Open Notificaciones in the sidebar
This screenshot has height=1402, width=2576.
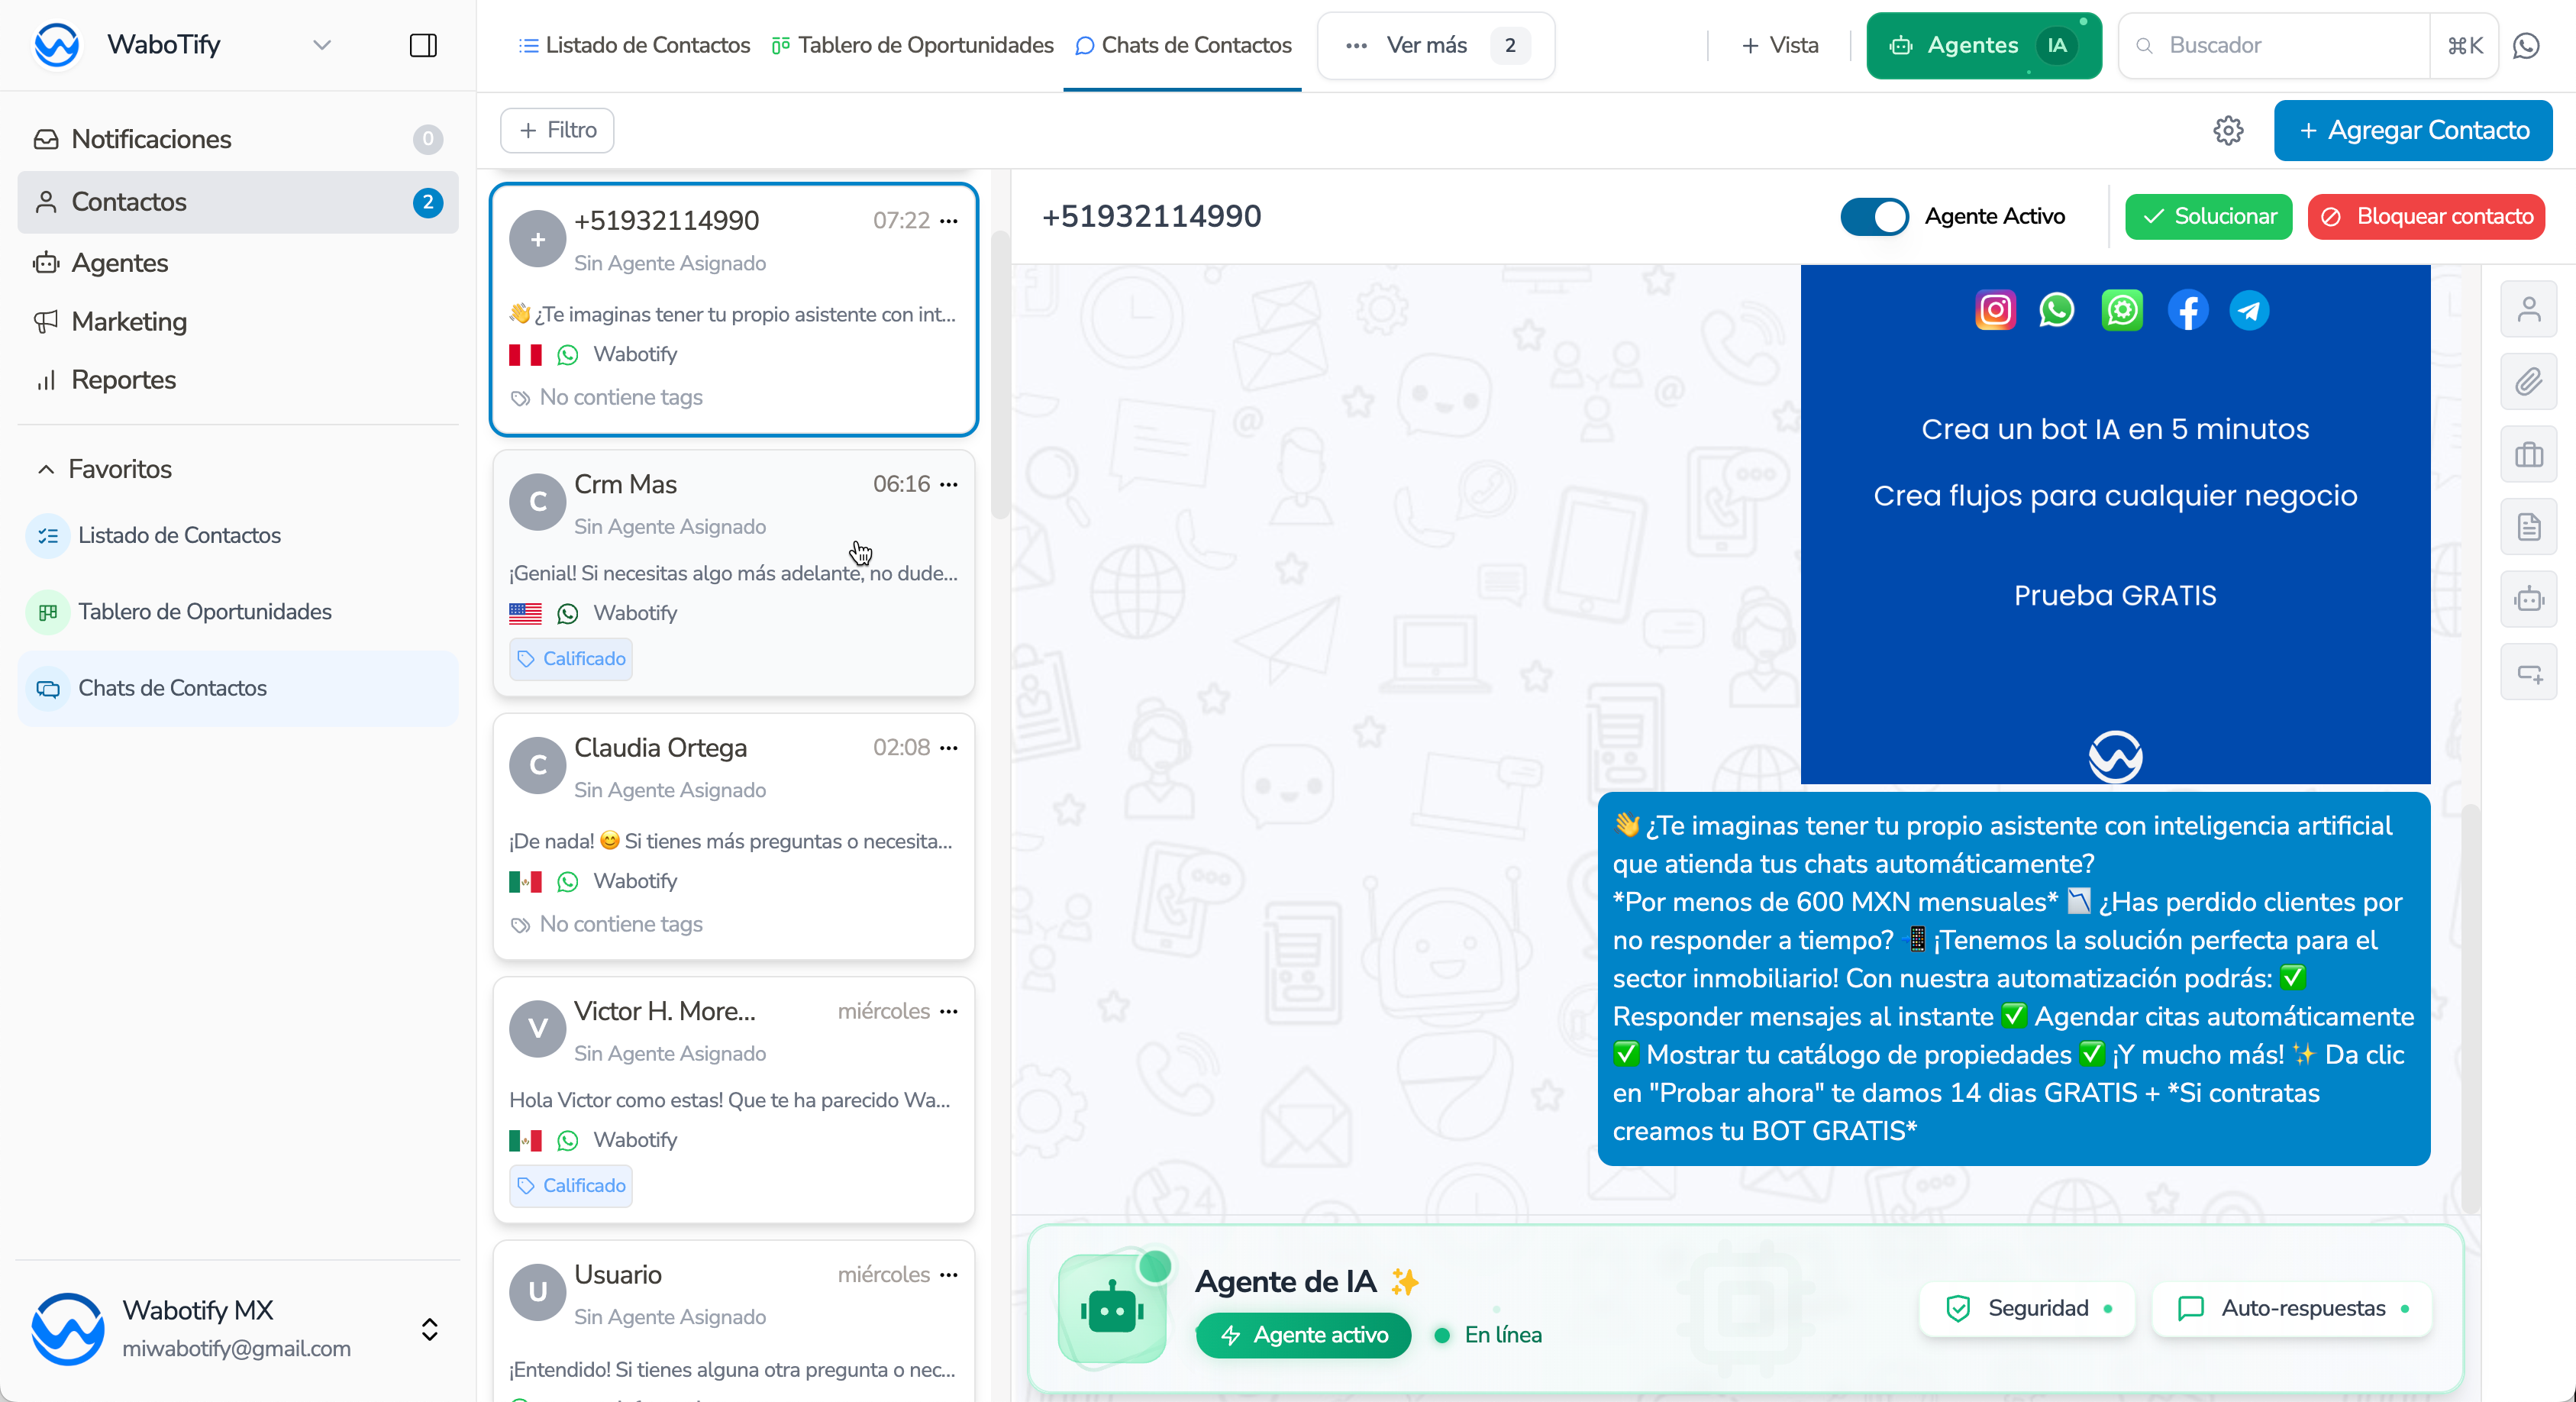point(238,139)
